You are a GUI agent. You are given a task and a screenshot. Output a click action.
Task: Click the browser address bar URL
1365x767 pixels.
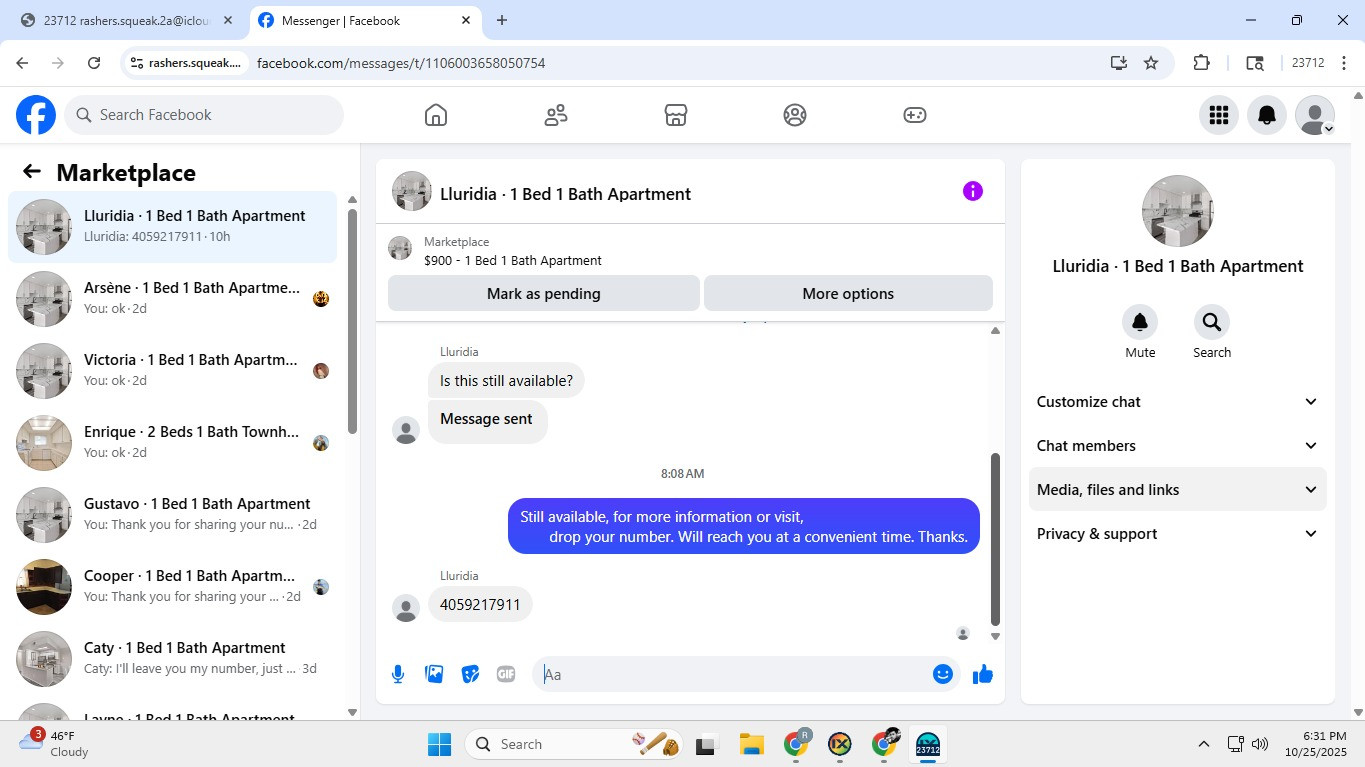[401, 63]
